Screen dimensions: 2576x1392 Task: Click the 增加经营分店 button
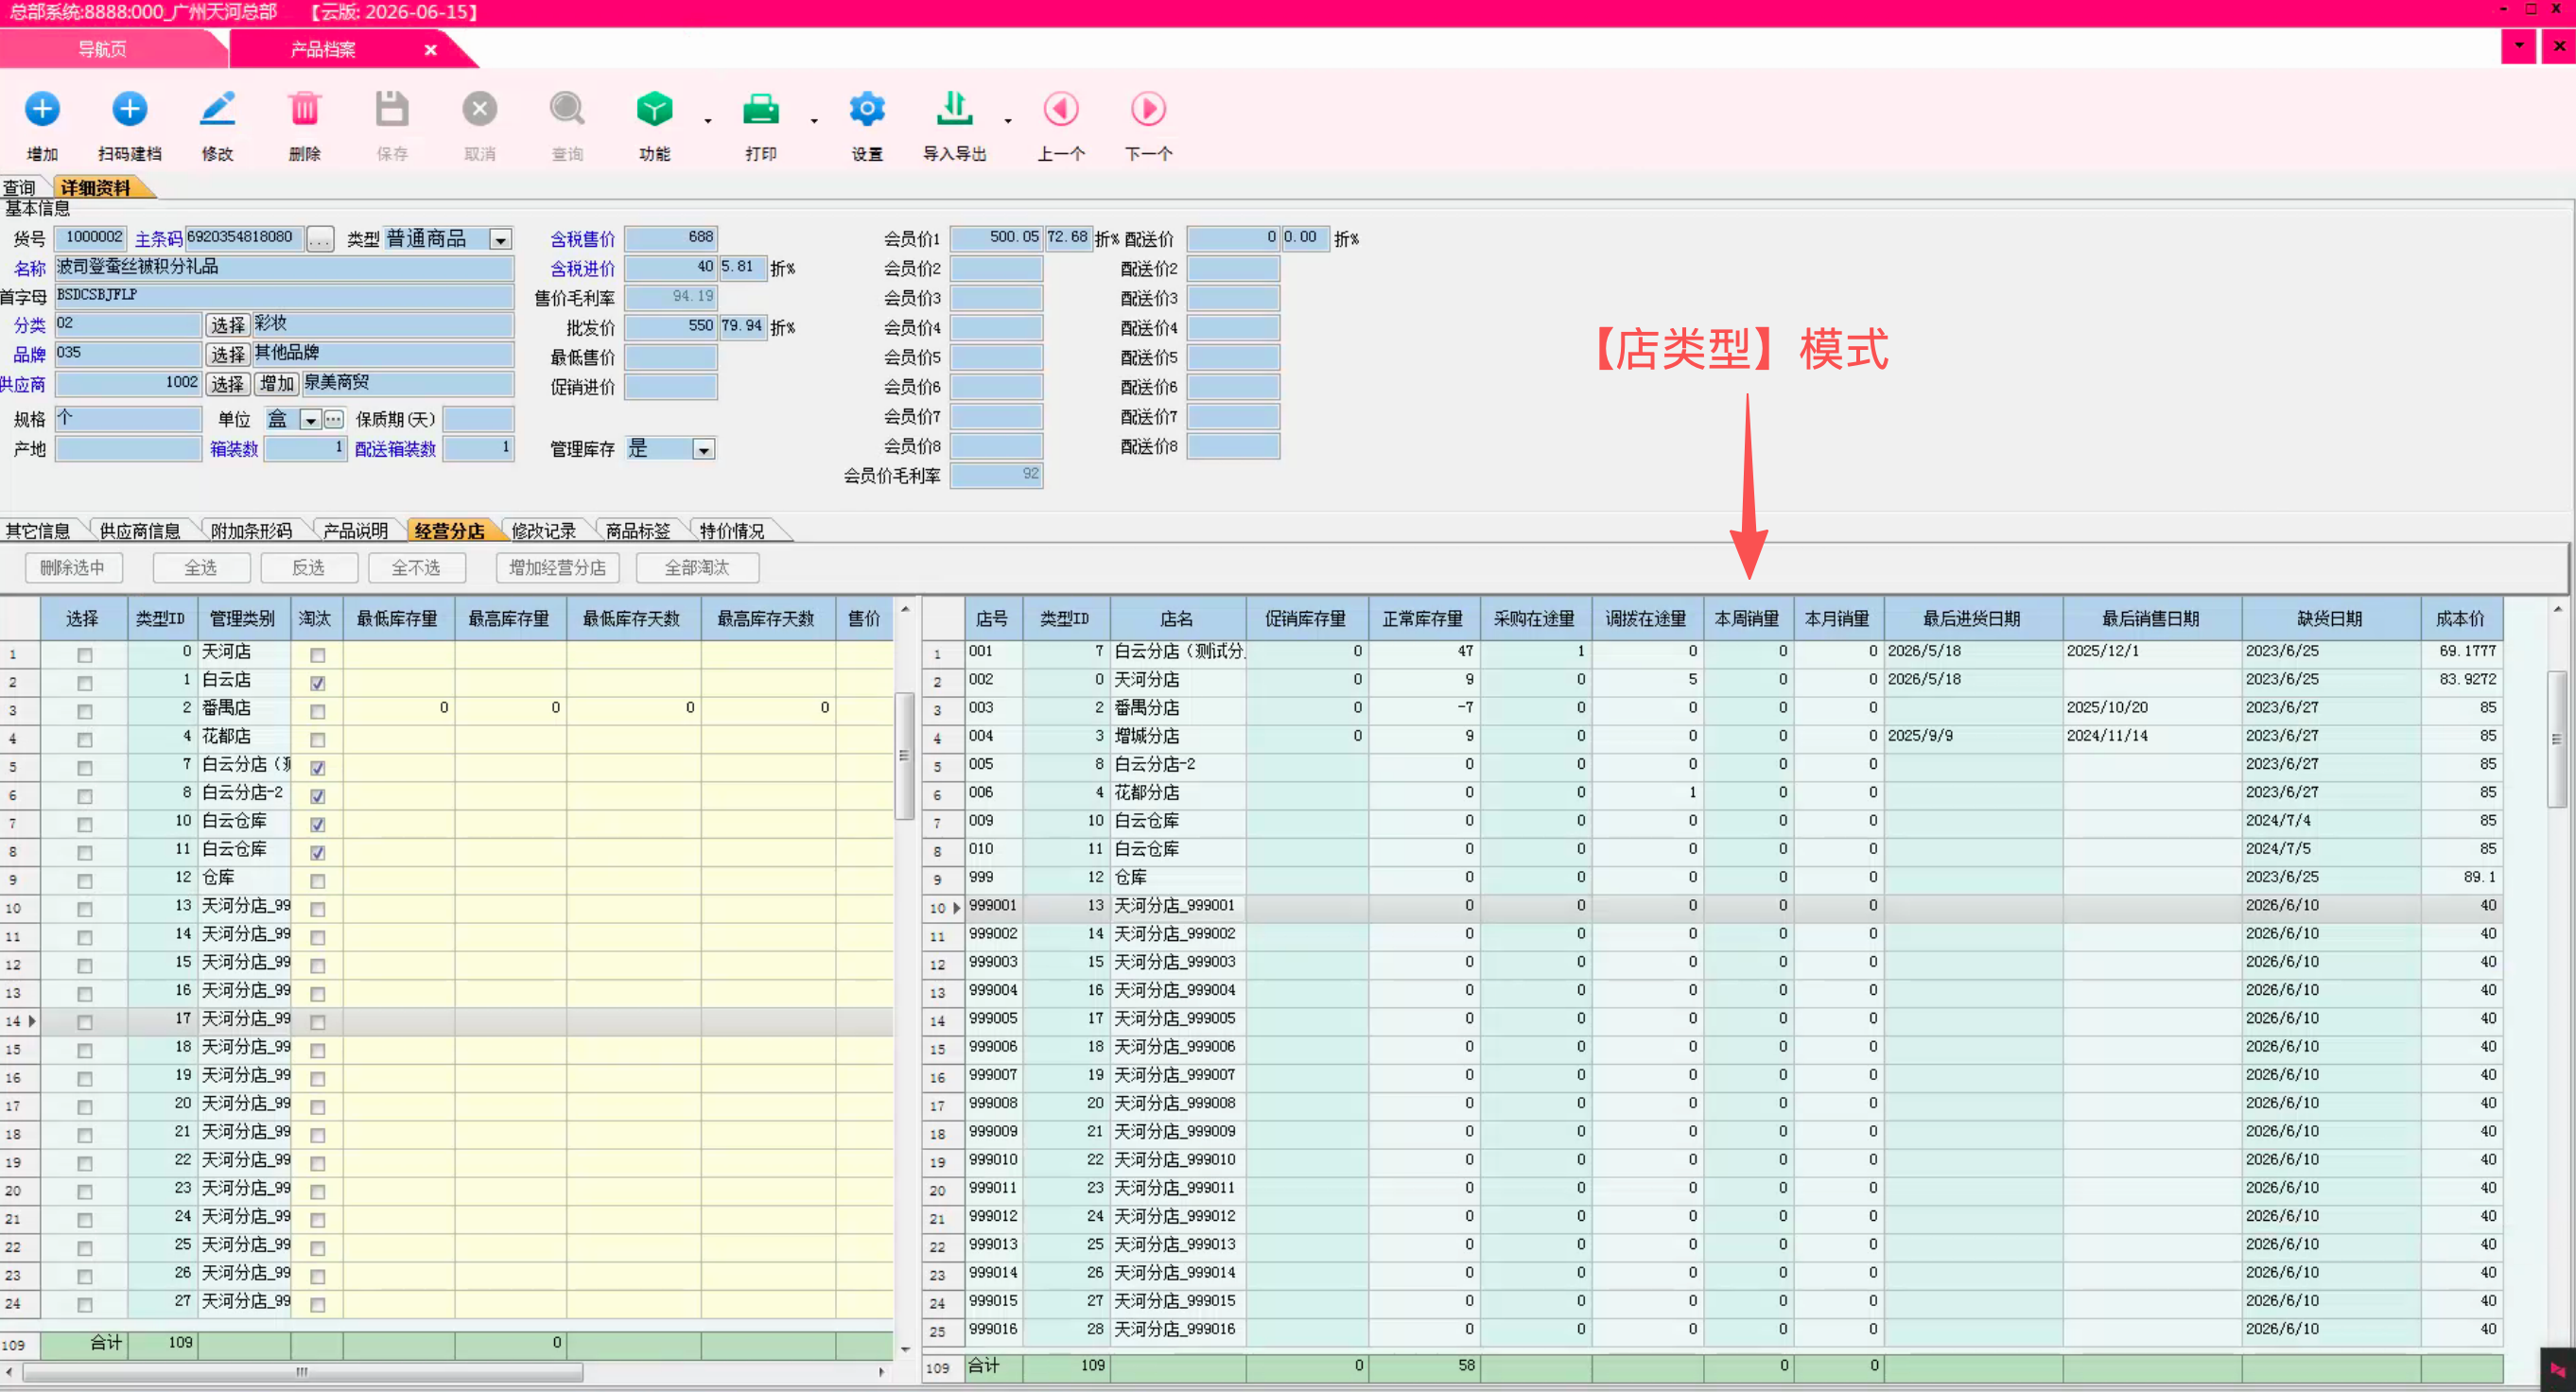click(x=557, y=567)
